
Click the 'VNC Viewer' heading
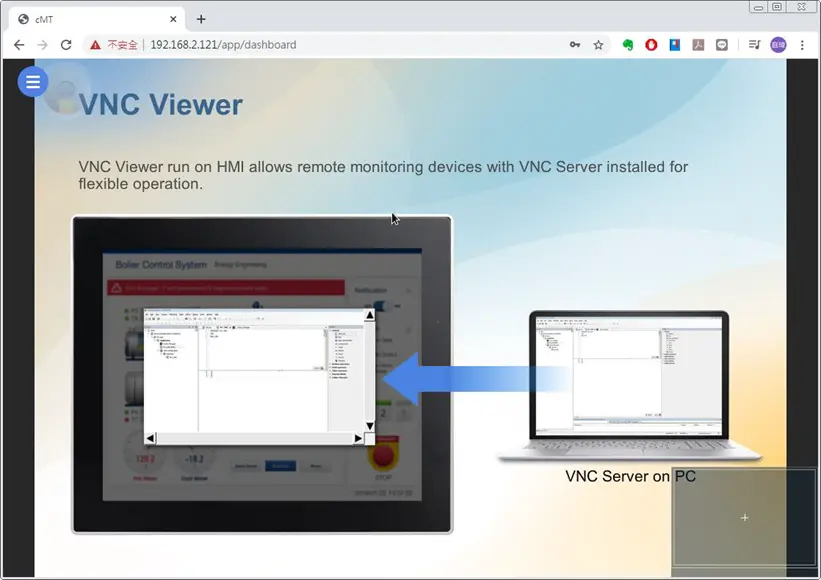coord(161,105)
